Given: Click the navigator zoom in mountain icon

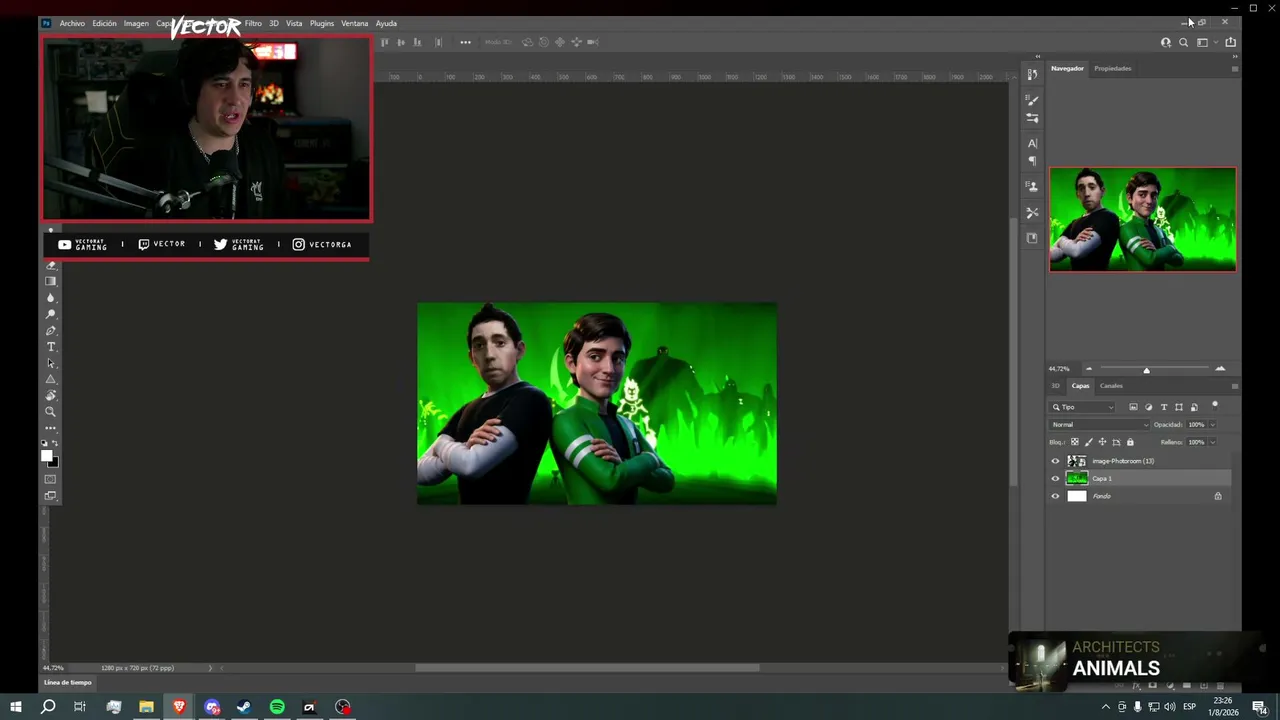Looking at the screenshot, I should pyautogui.click(x=1220, y=369).
